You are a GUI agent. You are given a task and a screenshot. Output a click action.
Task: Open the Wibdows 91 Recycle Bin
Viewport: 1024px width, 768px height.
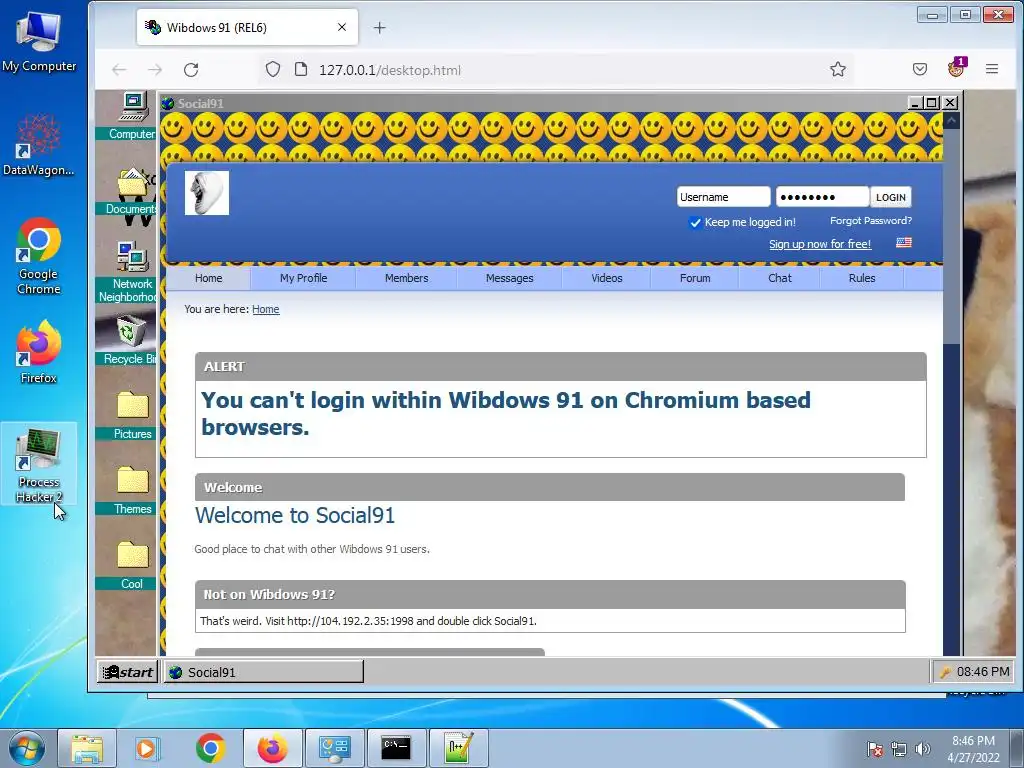point(131,340)
